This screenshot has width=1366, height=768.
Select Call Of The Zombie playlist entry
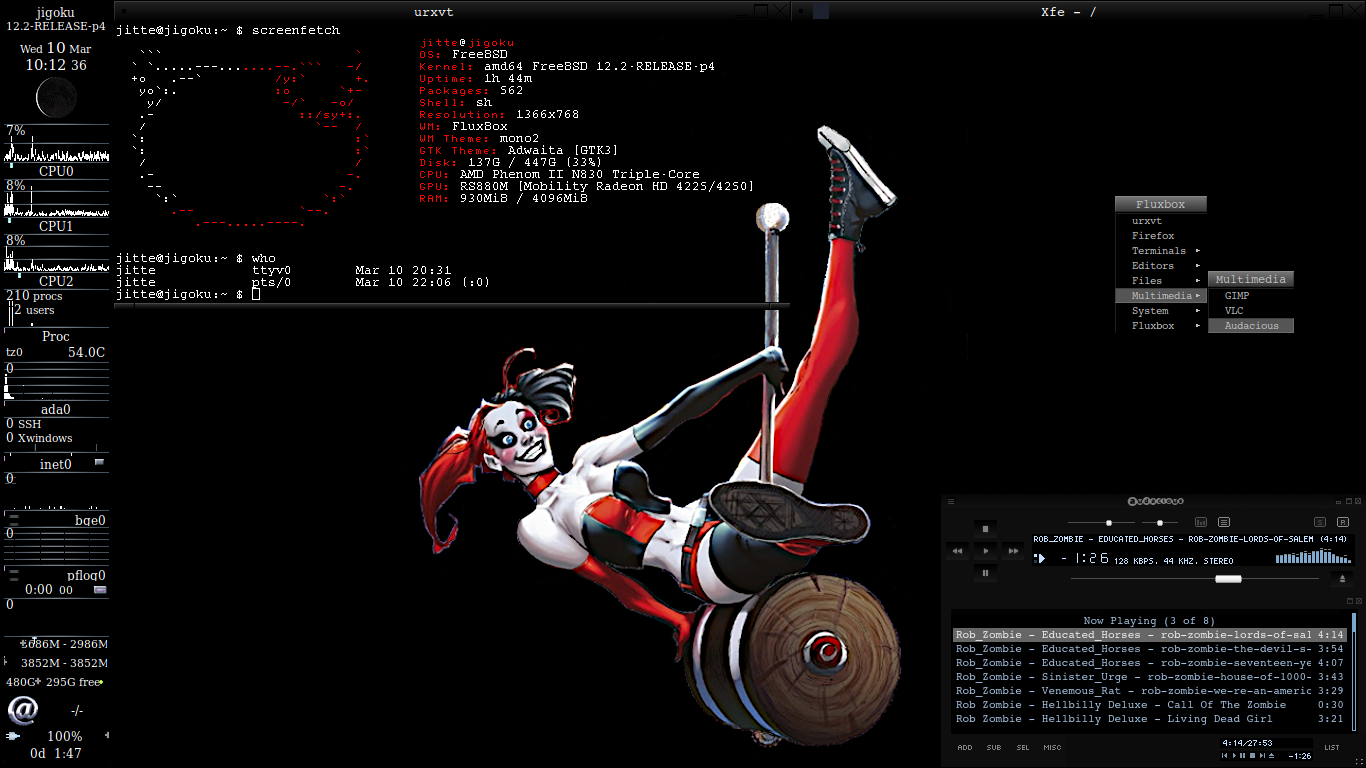pyautogui.click(x=1150, y=705)
